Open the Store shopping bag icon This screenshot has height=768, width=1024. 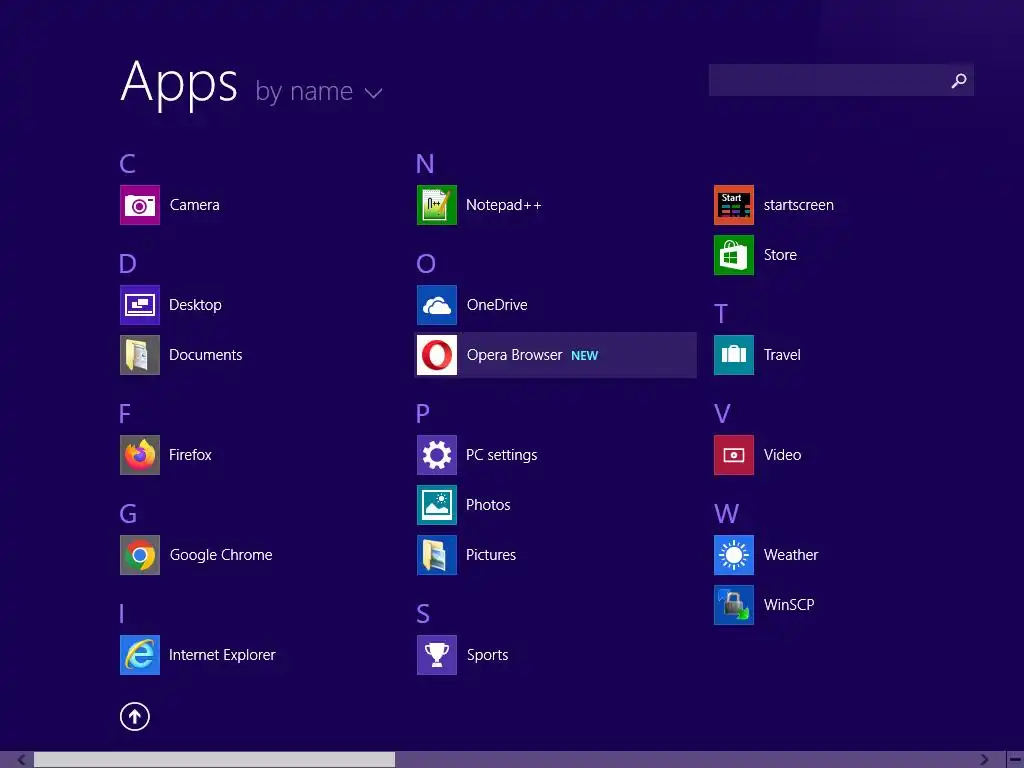coord(734,255)
